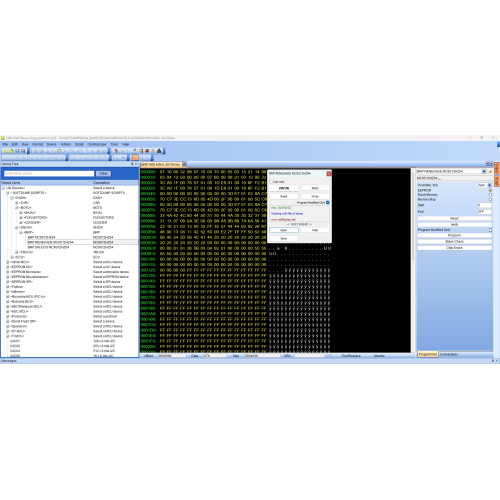Toggle the Calc only checkbox
The width and height of the screenshot is (500, 500).
coord(271,182)
